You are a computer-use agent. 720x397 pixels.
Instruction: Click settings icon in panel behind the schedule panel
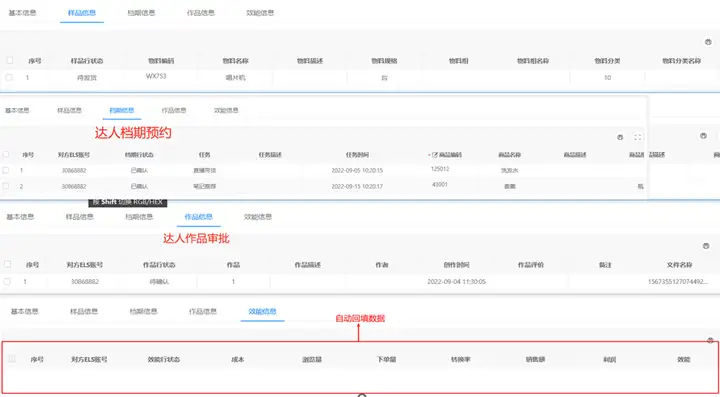[x=703, y=135]
